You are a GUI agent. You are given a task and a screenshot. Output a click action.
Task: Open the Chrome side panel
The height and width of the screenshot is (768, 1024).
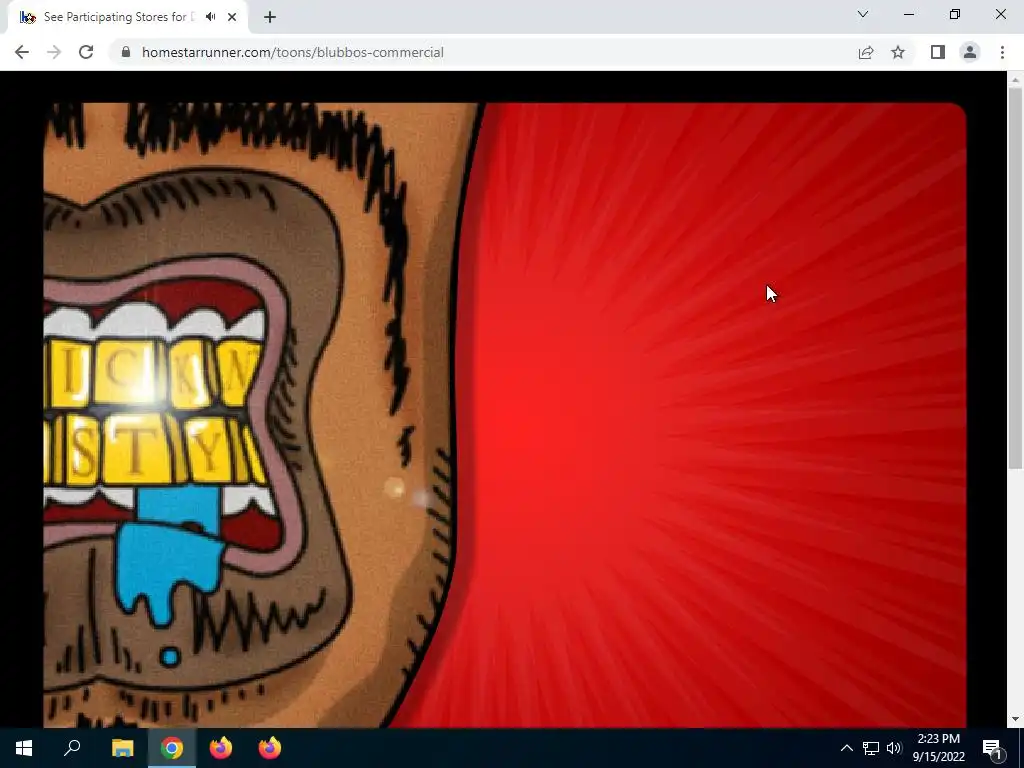(x=938, y=52)
